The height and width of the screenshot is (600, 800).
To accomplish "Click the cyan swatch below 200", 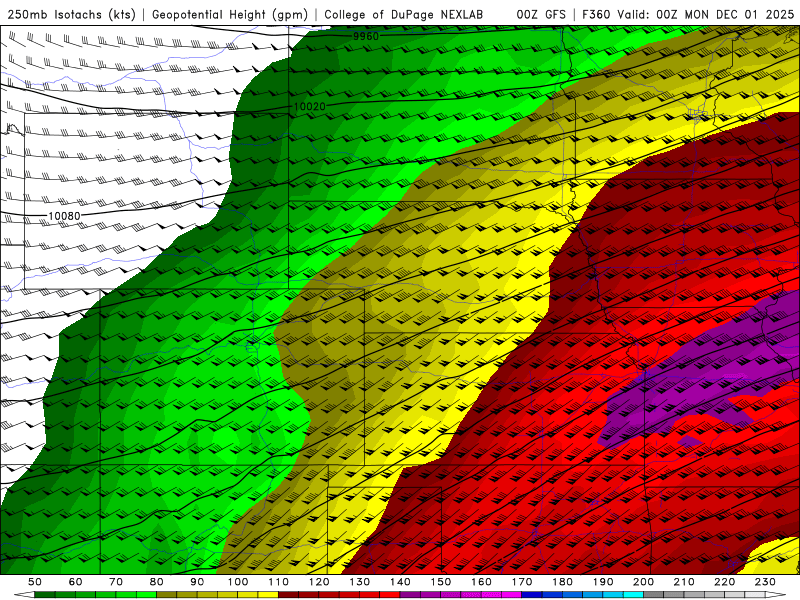I will pos(633,594).
